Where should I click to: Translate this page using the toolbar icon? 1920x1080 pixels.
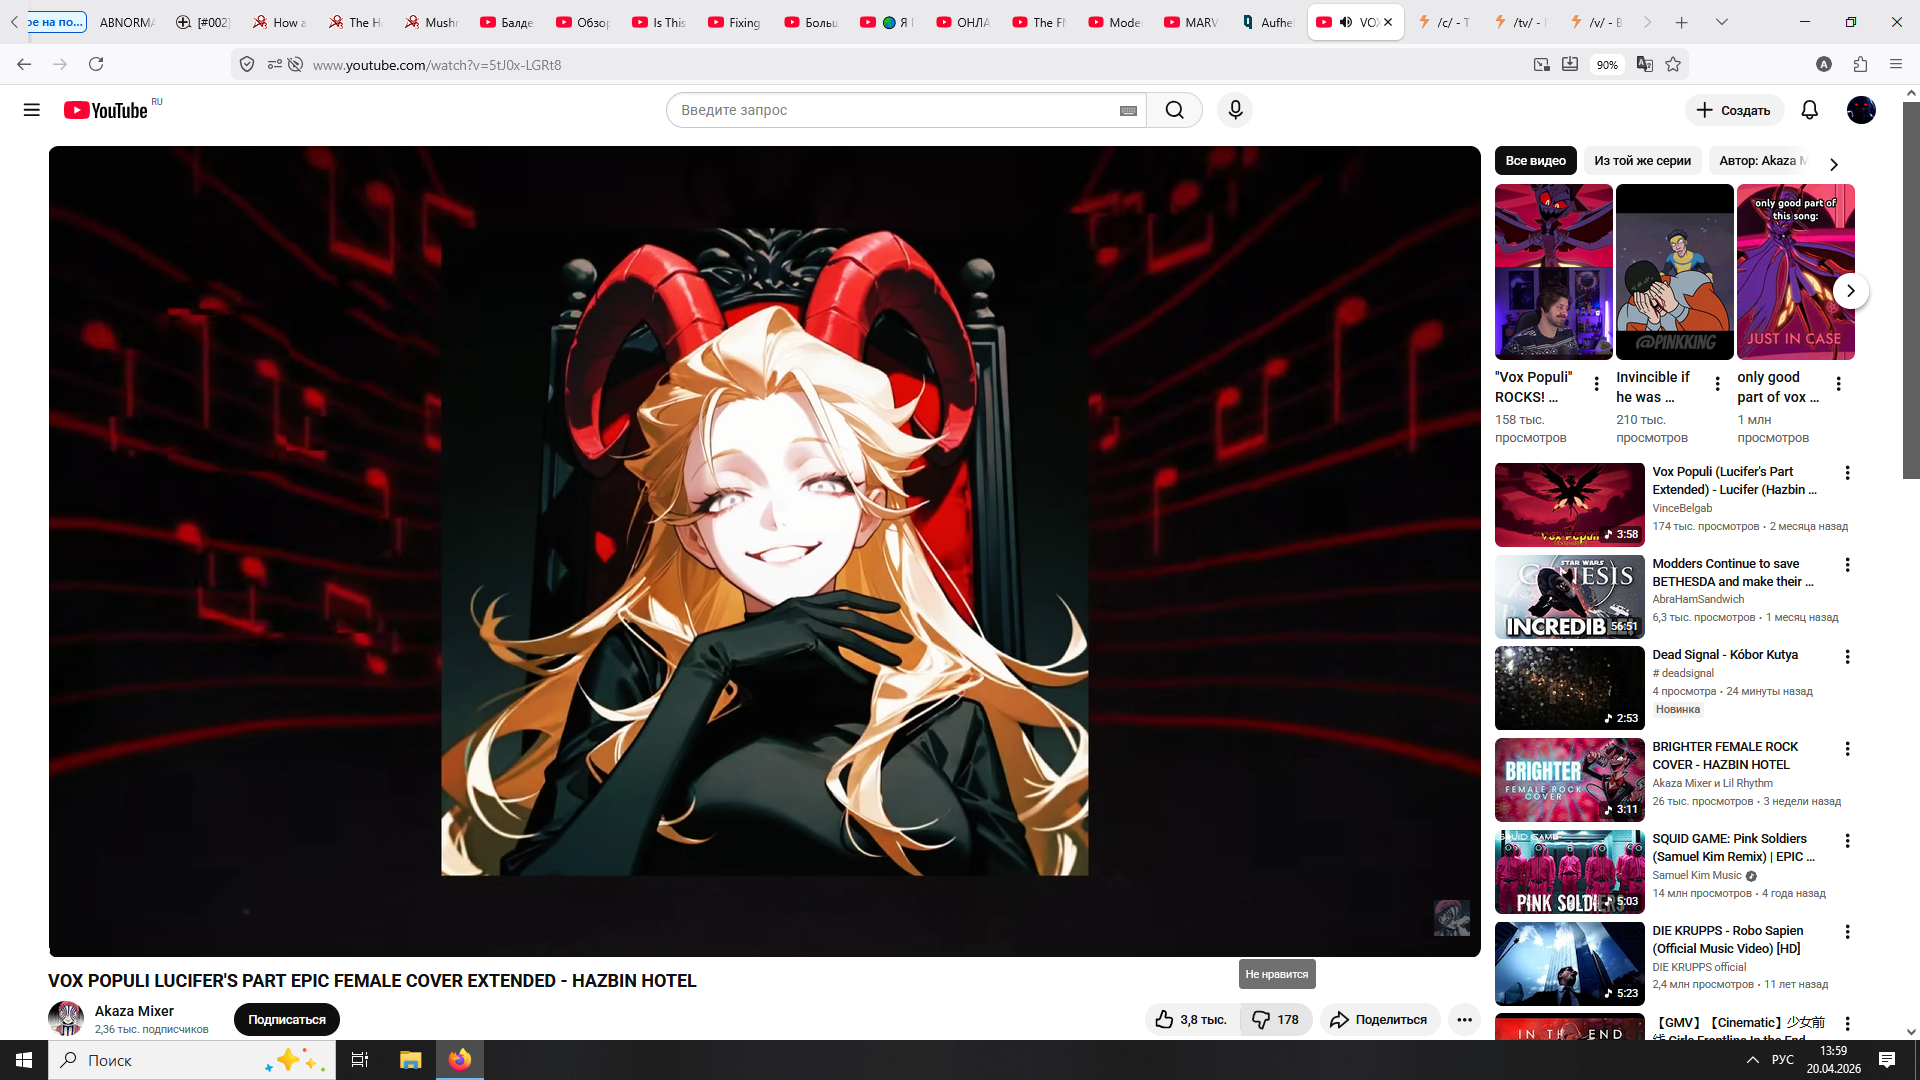click(1644, 64)
